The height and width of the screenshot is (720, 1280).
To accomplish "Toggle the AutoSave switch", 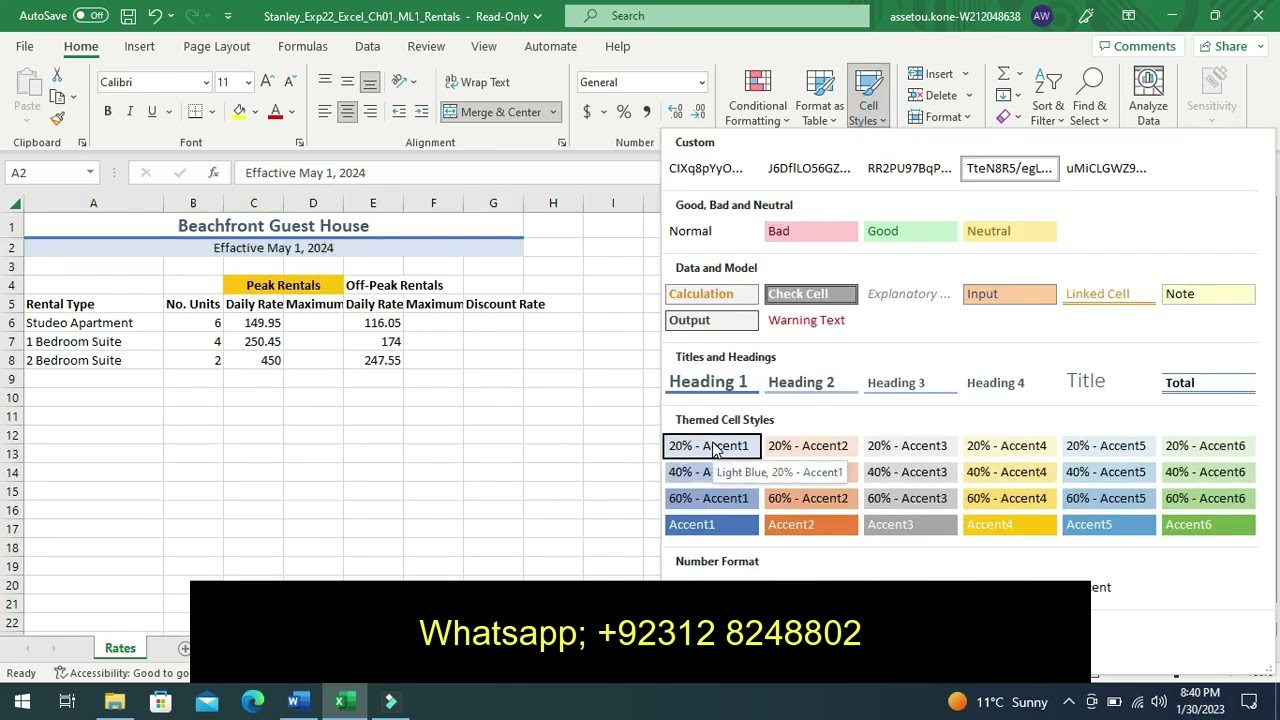I will (91, 16).
